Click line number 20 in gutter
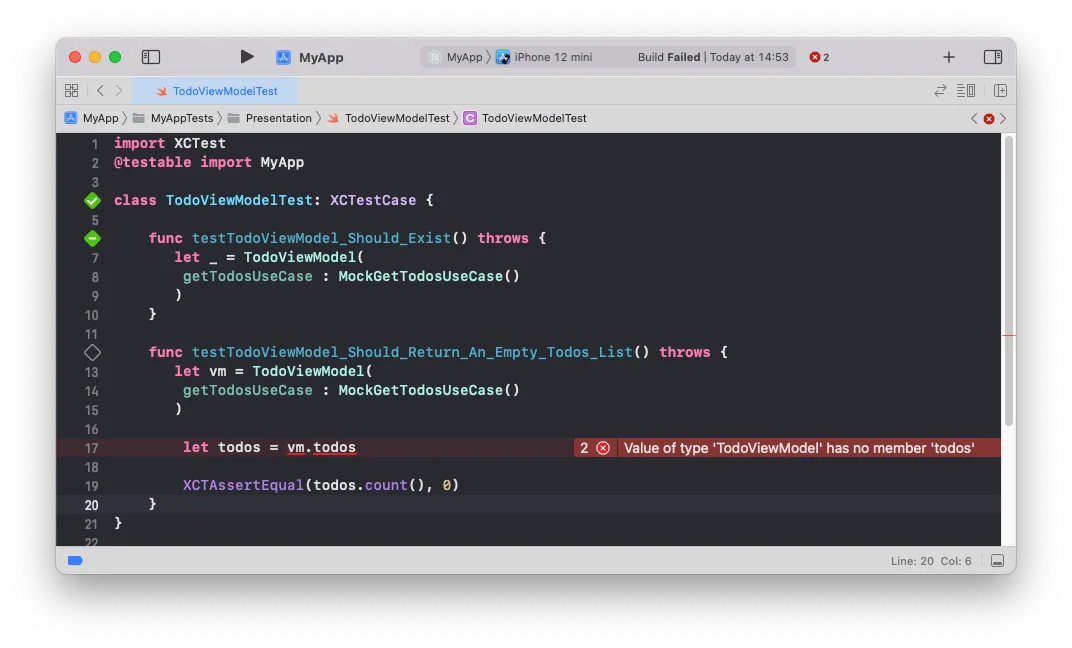Viewport: 1072px width, 648px height. click(x=92, y=505)
